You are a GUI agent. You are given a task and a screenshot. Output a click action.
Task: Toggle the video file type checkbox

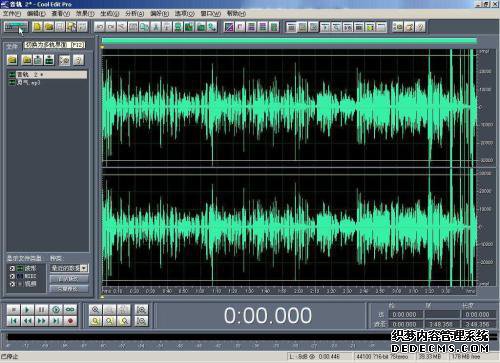point(12,284)
